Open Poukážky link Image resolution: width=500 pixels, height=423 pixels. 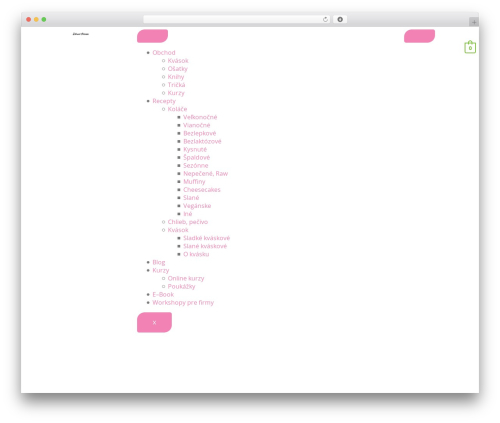(x=181, y=286)
